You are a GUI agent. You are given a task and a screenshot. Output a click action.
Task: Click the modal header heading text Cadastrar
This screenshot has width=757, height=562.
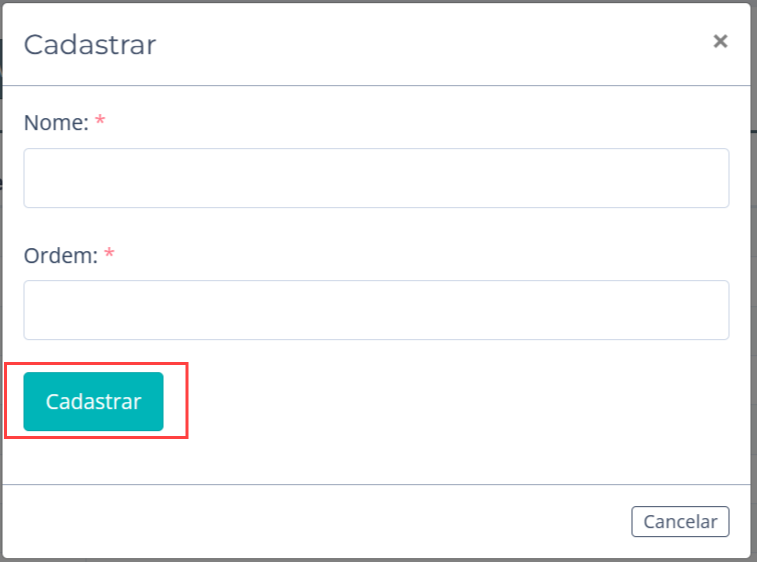click(x=90, y=45)
